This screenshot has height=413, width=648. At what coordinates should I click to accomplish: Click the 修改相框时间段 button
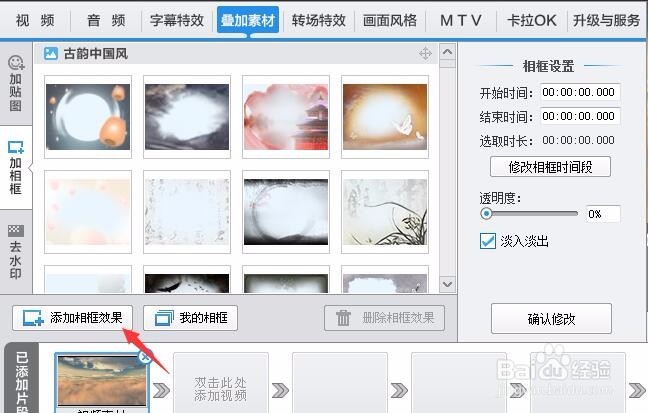tap(550, 167)
